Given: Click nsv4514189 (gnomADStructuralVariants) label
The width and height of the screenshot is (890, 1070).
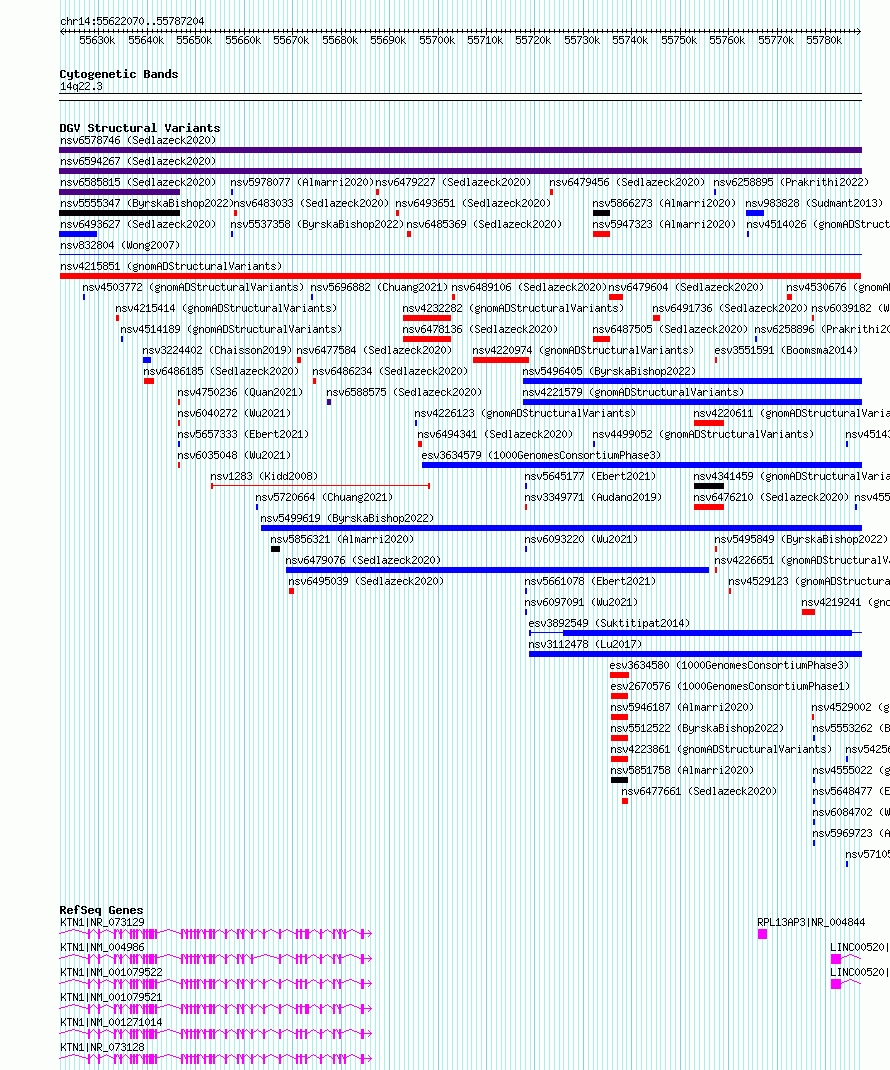Looking at the screenshot, I should [x=231, y=330].
